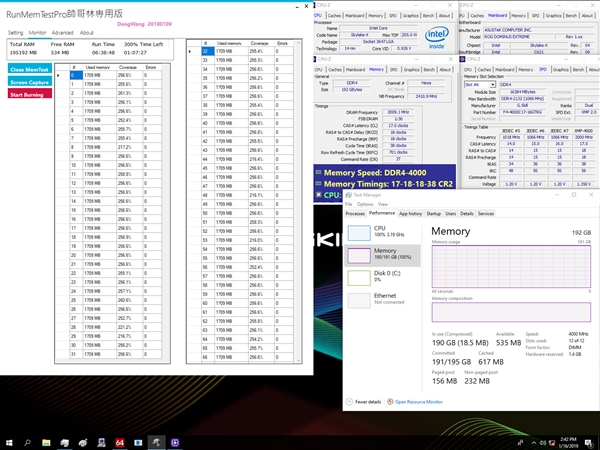Open taskbar search magnifier
Screen dimensions: 600x450
(27, 443)
